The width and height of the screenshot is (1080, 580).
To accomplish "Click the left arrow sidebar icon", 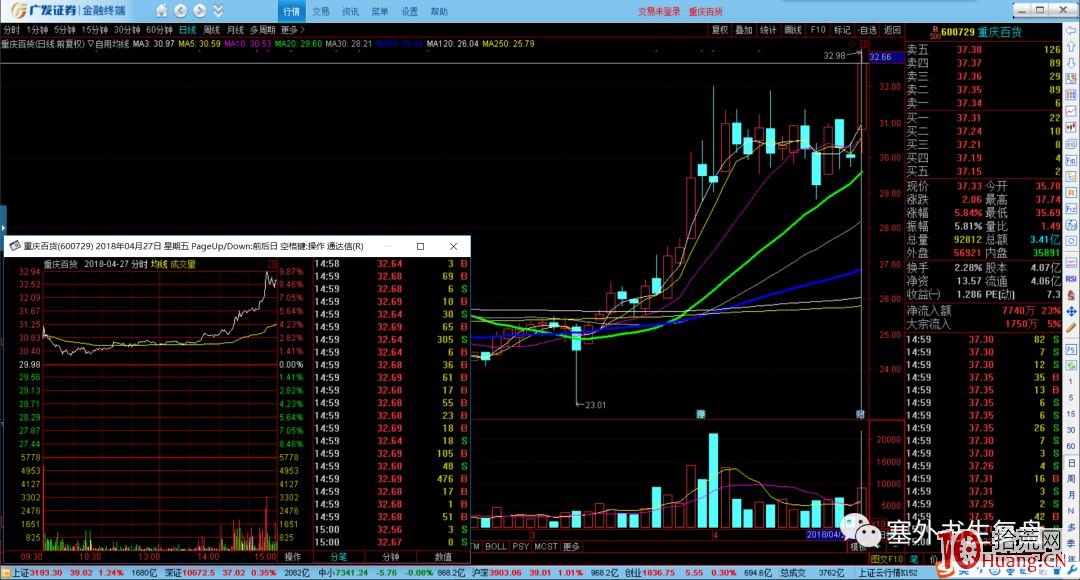I will coord(1071,30).
